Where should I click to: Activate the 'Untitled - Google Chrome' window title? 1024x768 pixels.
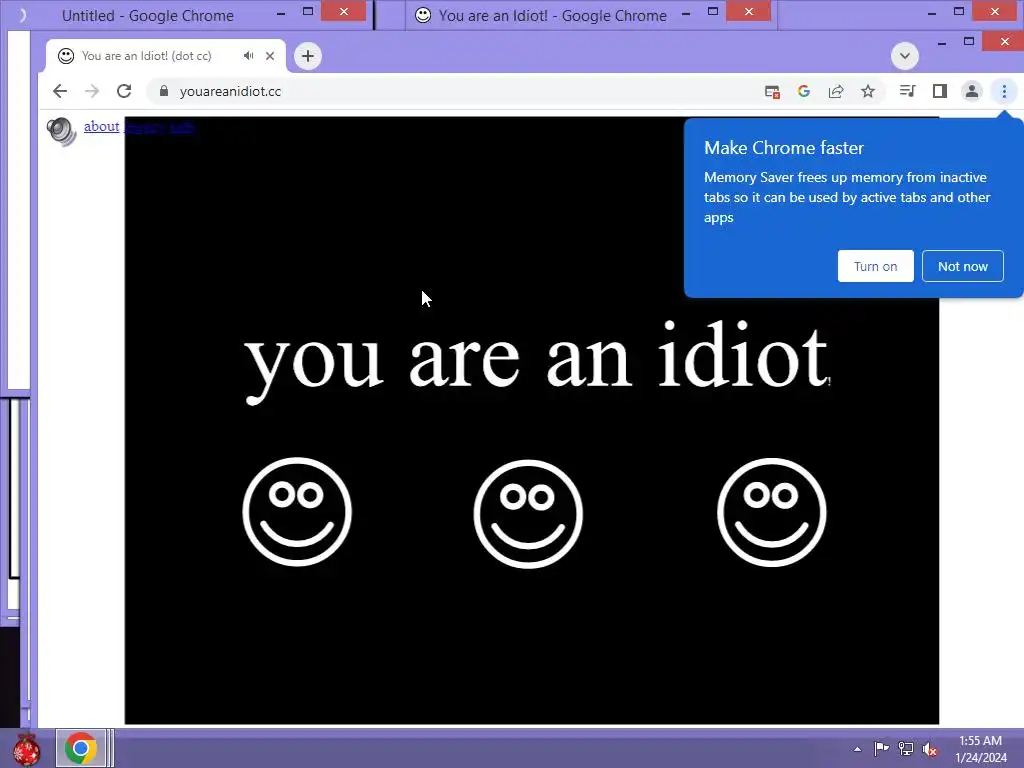148,16
